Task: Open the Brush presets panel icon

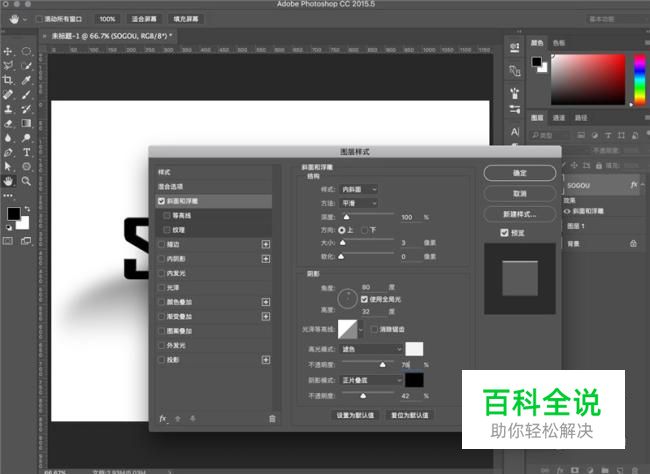Action: [x=514, y=93]
